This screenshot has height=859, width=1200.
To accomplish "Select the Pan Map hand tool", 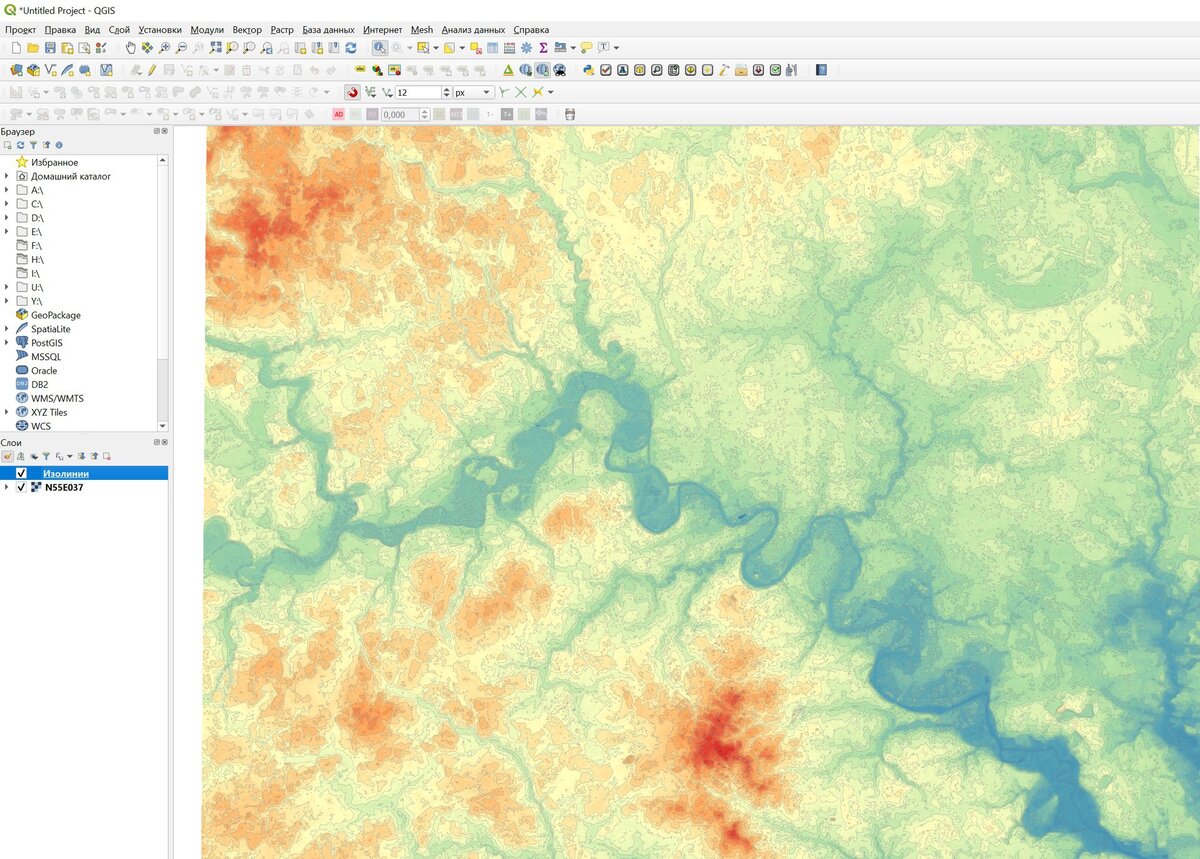I will click(131, 48).
